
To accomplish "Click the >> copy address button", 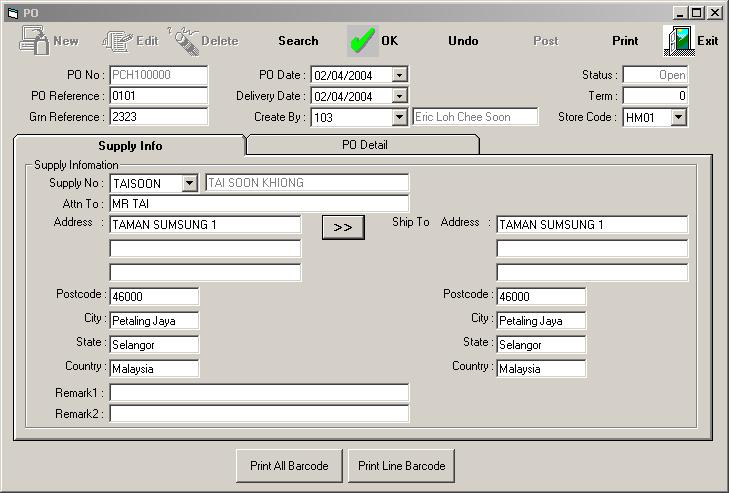I will click(x=343, y=227).
